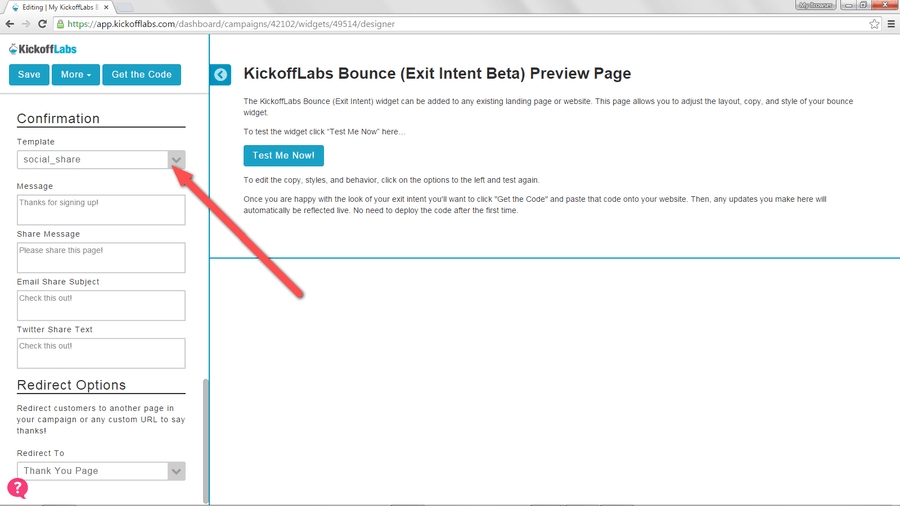Click into the Message text box
The height and width of the screenshot is (506, 900).
click(x=101, y=210)
